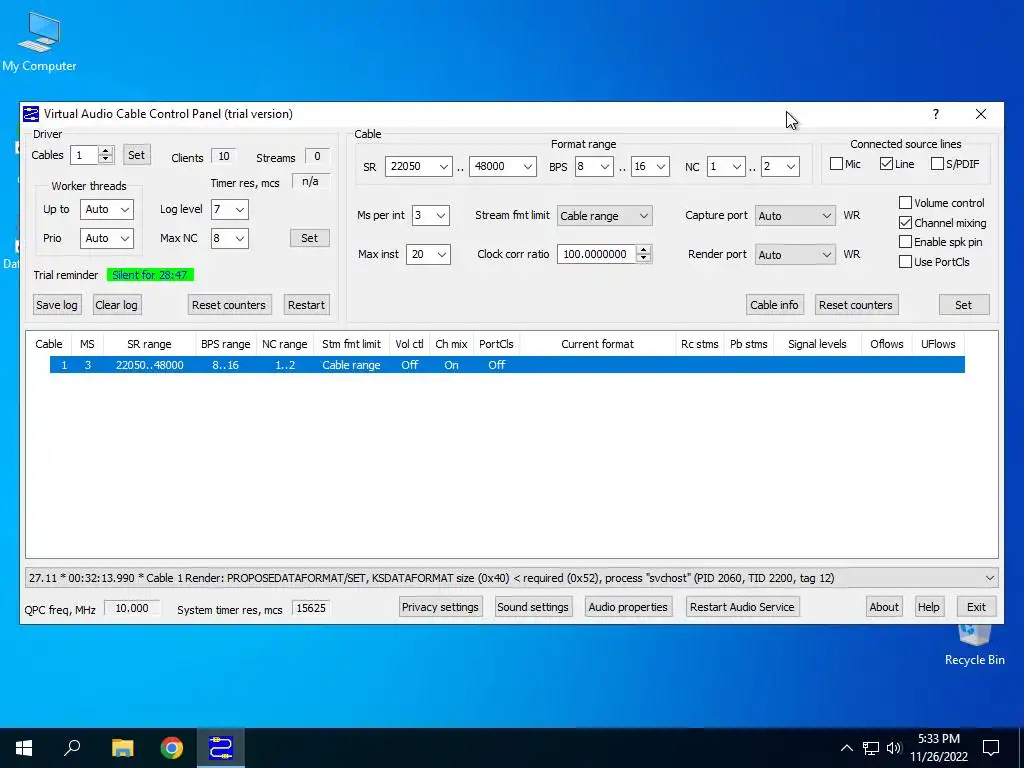The height and width of the screenshot is (768, 1024).
Task: Click the Restart button
Action: (x=306, y=305)
